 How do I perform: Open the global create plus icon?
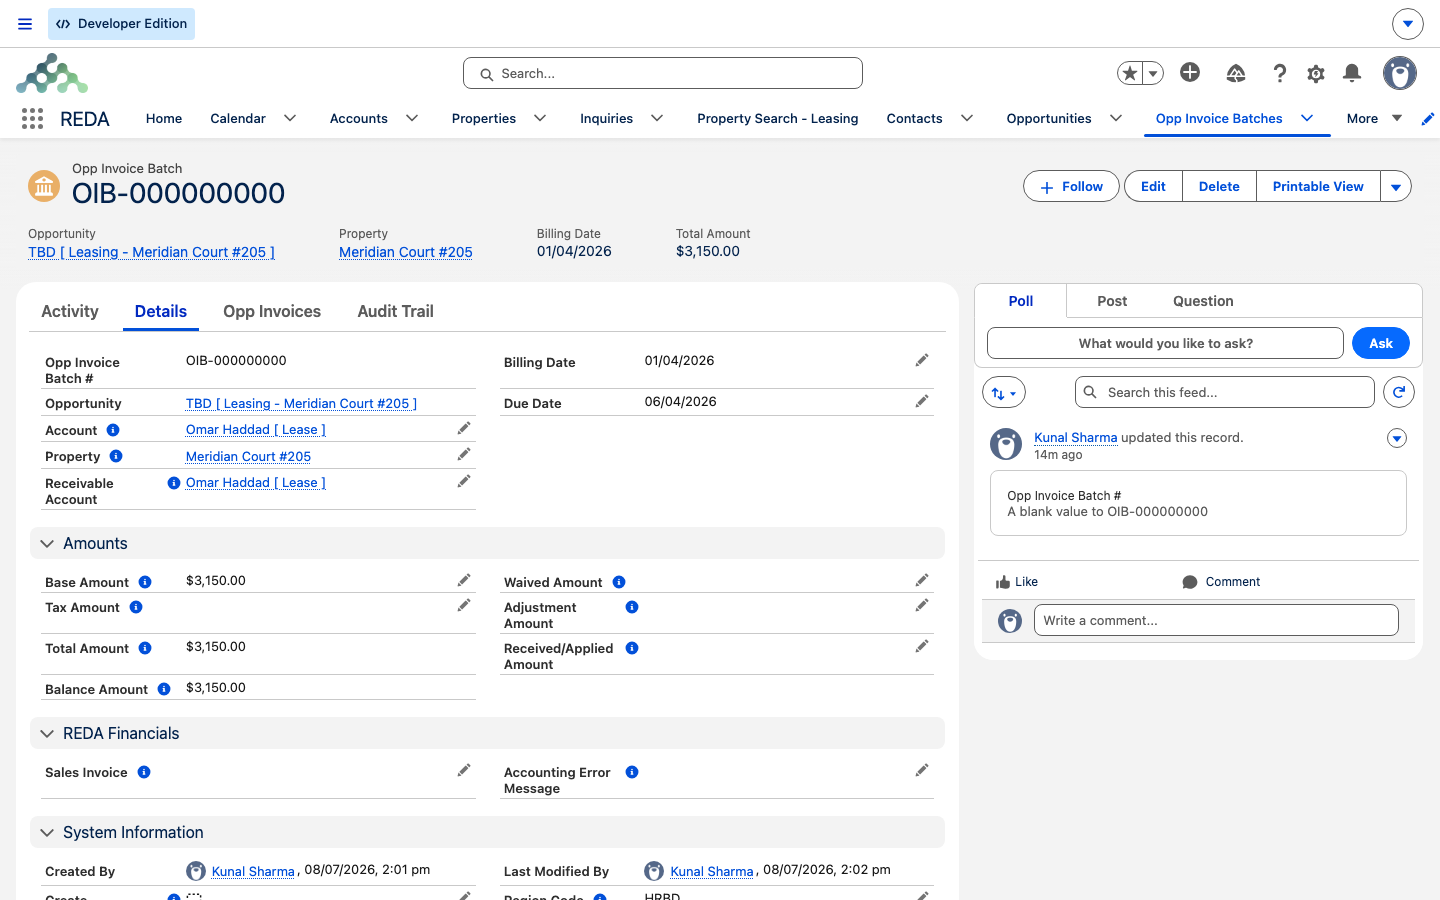pos(1190,72)
